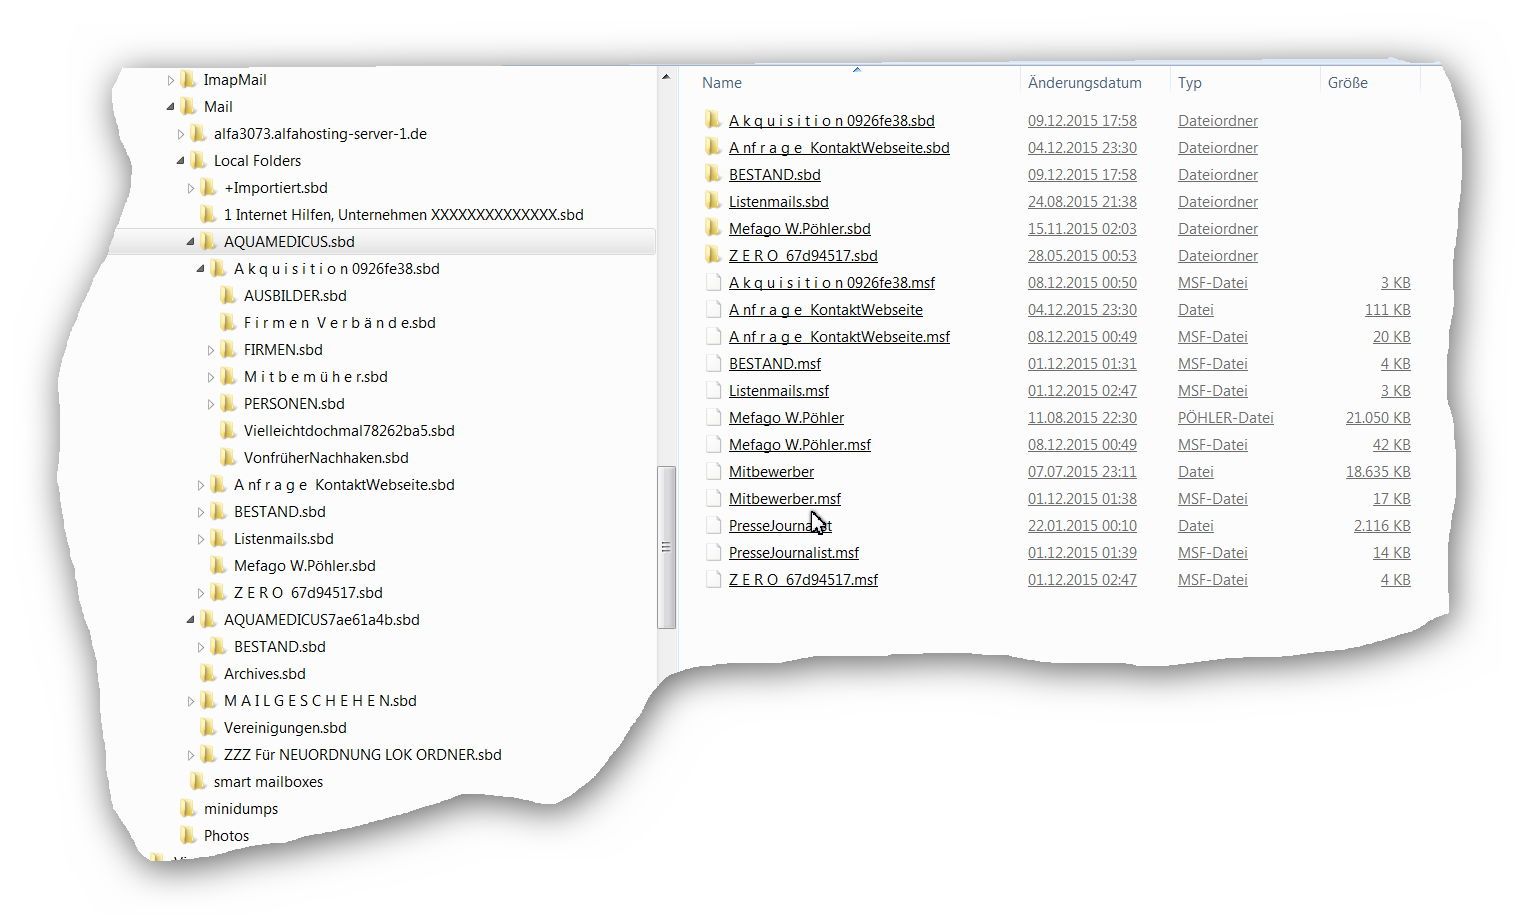Click the date 24.08.2015 21:38

tap(1082, 201)
